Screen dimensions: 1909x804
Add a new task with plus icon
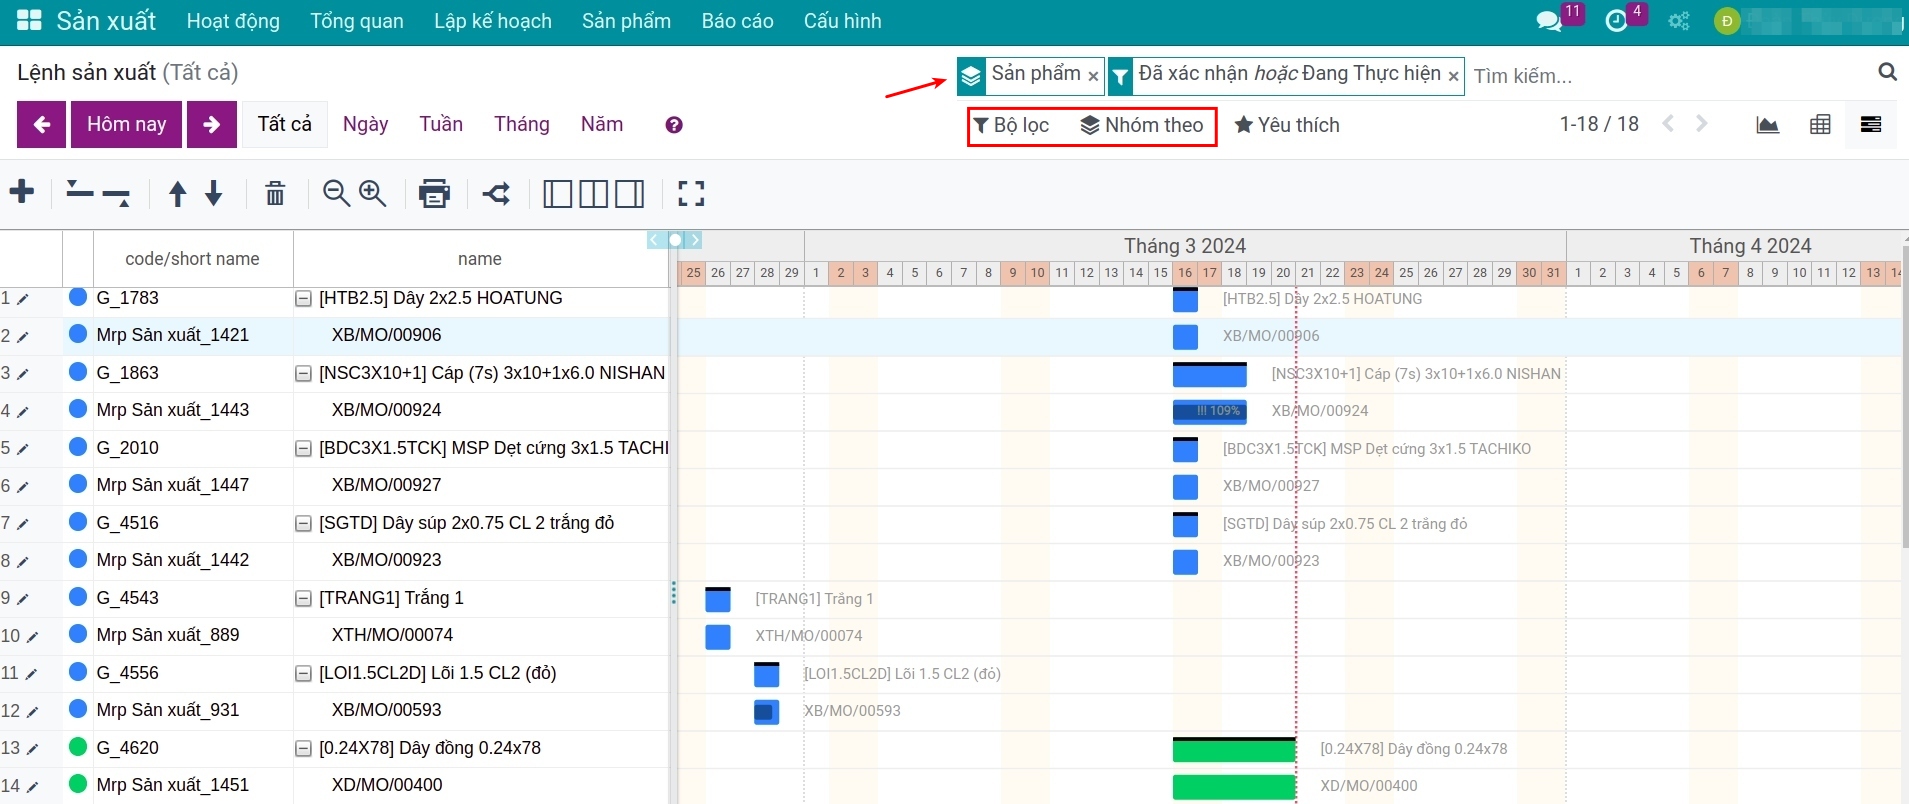22,191
